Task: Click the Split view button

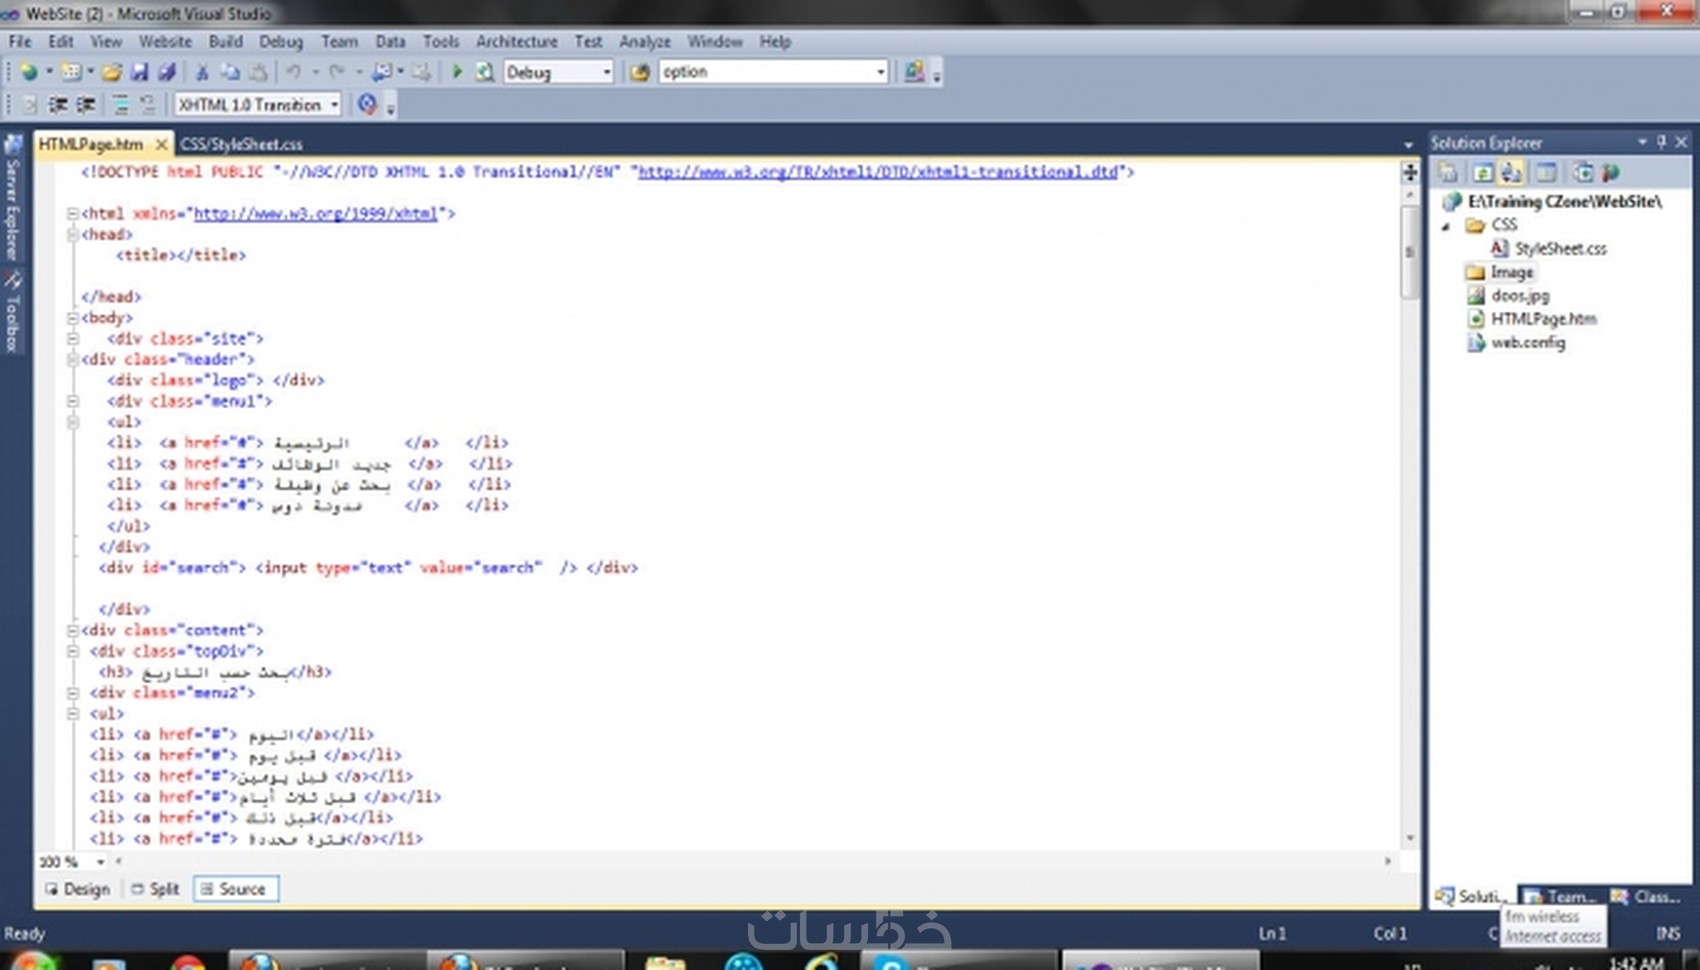Action: (154, 888)
